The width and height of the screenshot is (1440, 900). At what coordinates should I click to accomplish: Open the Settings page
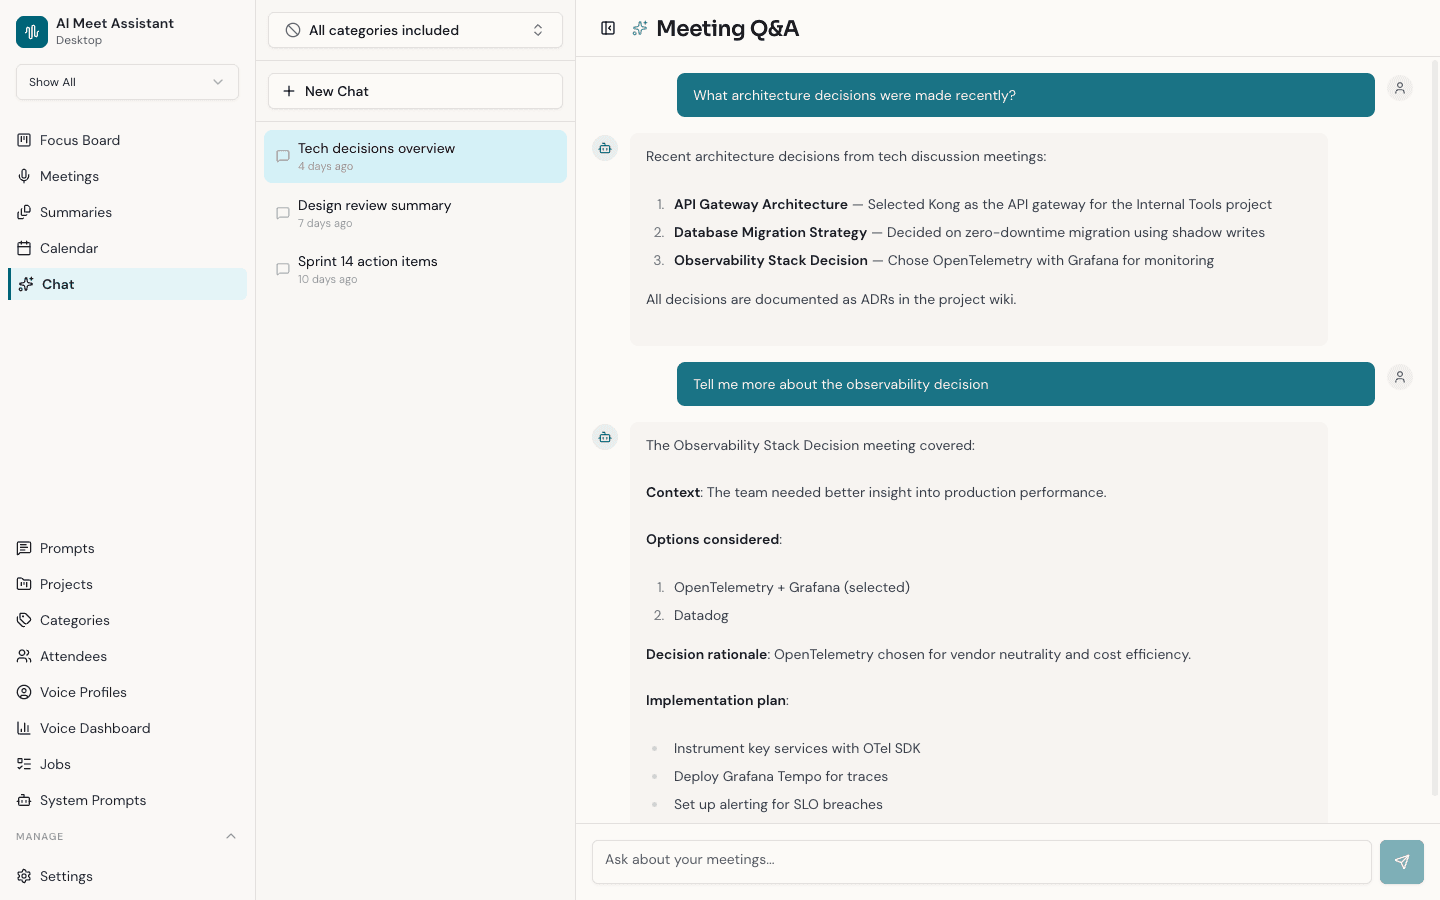tap(66, 876)
